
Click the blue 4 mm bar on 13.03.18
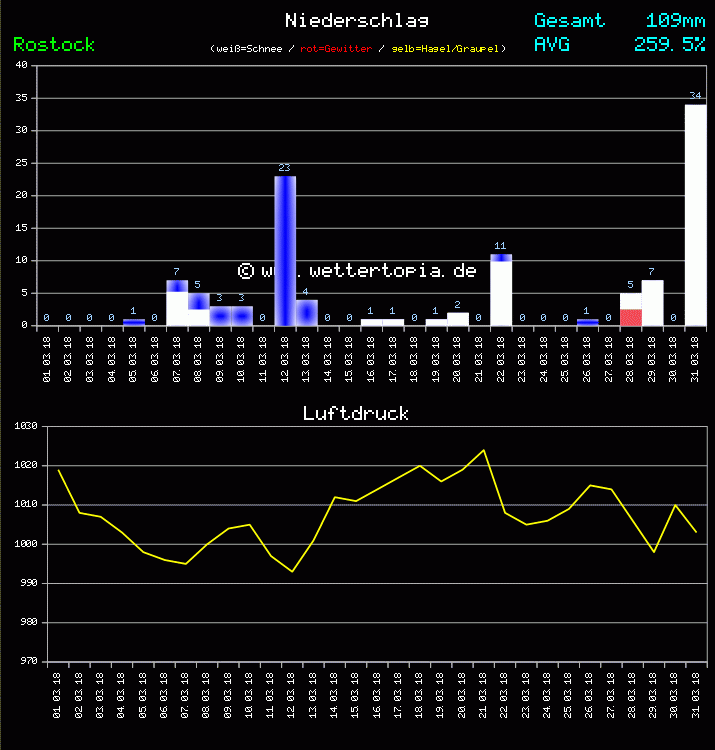307,313
